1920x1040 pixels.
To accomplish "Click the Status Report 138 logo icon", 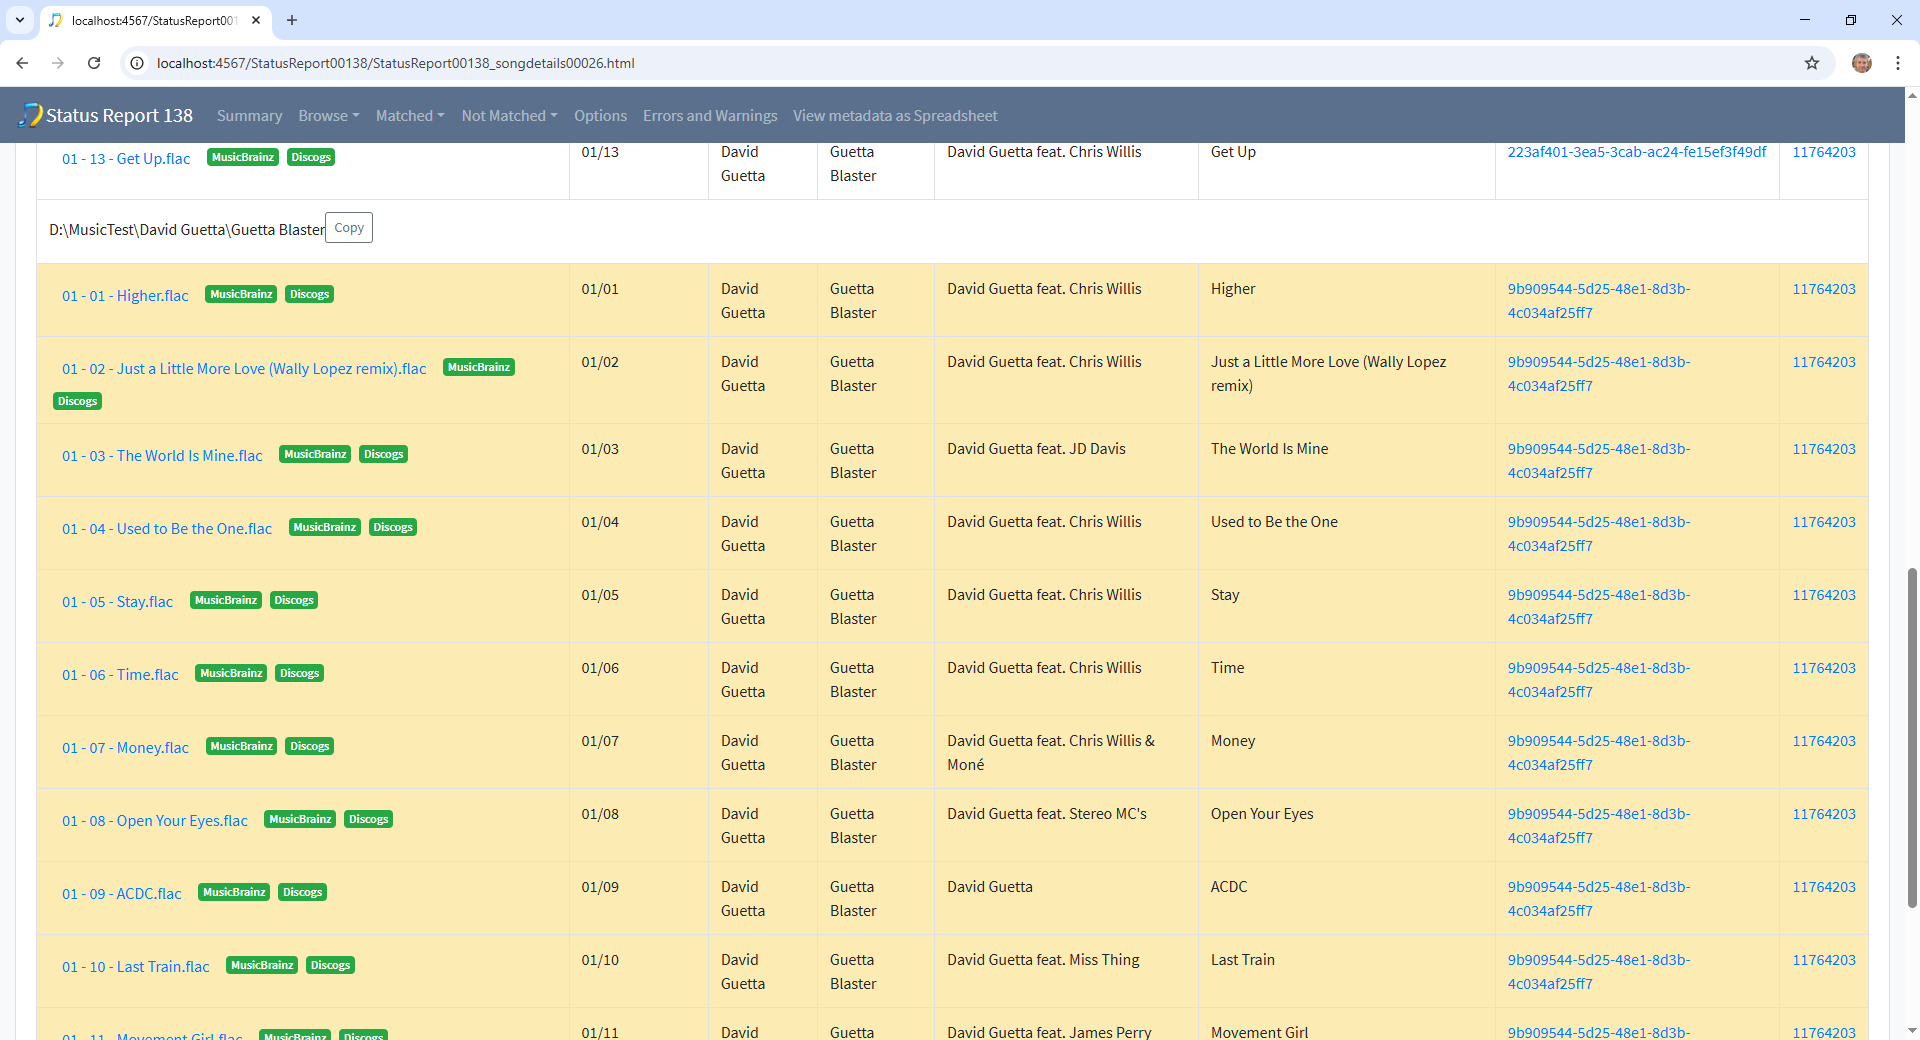I will [30, 115].
